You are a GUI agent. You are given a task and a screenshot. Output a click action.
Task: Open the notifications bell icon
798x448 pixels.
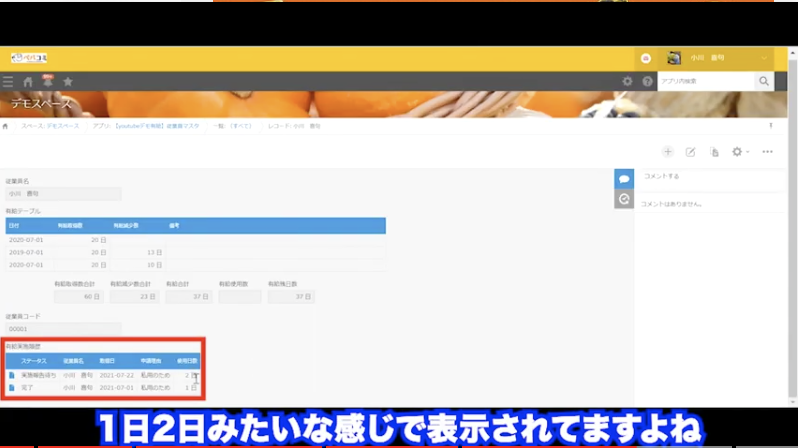coord(47,82)
